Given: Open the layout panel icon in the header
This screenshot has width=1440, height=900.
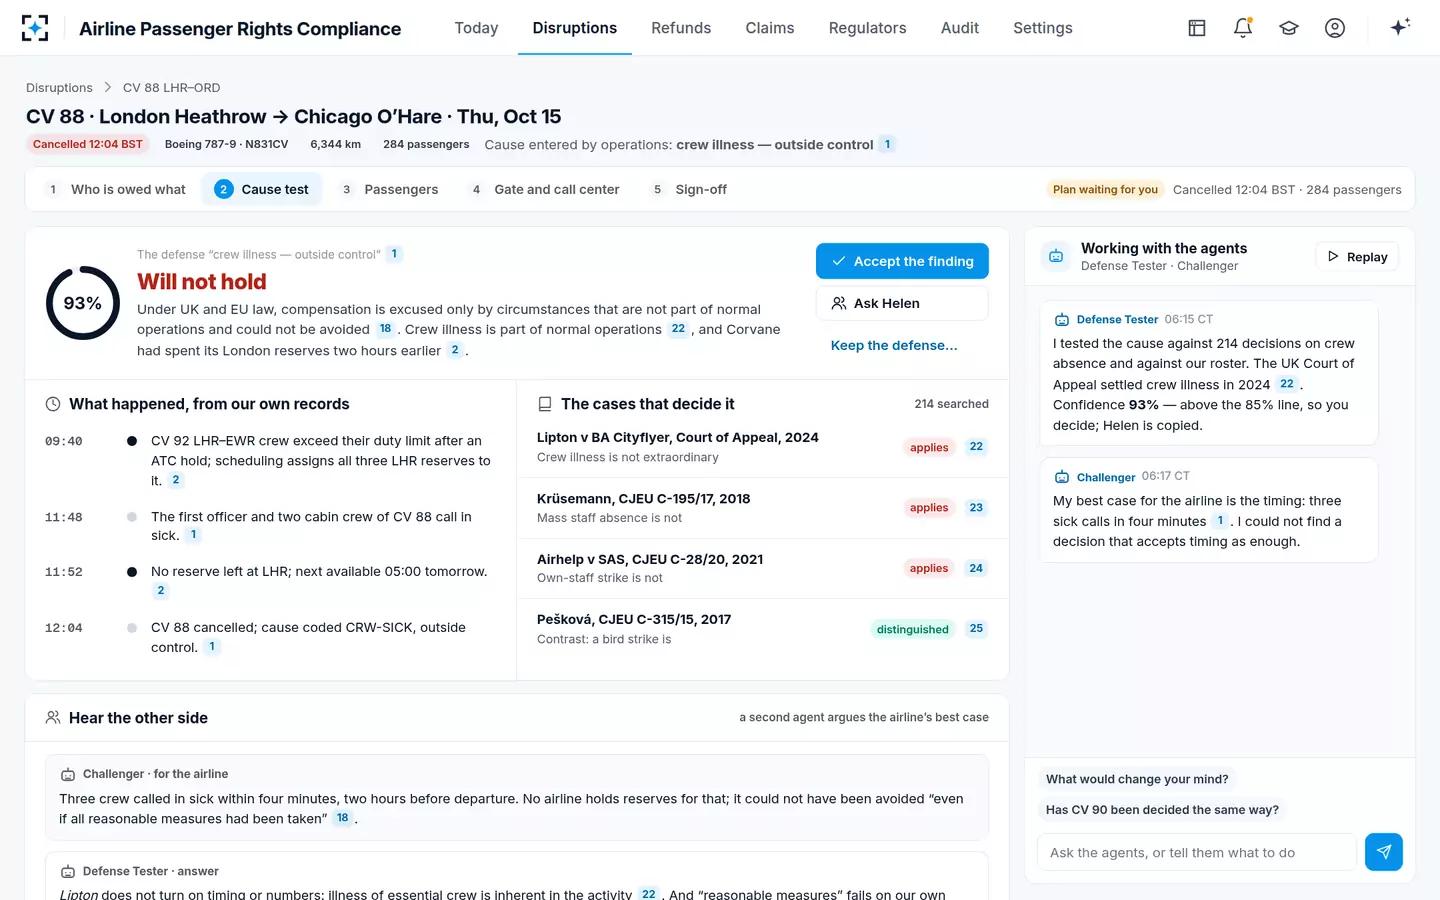Looking at the screenshot, I should 1197,28.
